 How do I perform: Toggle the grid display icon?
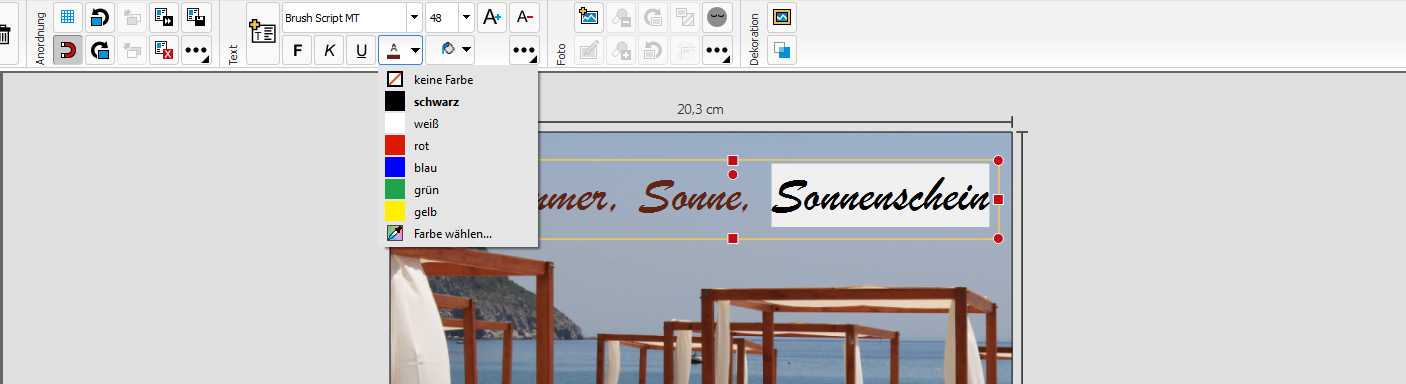[x=67, y=17]
